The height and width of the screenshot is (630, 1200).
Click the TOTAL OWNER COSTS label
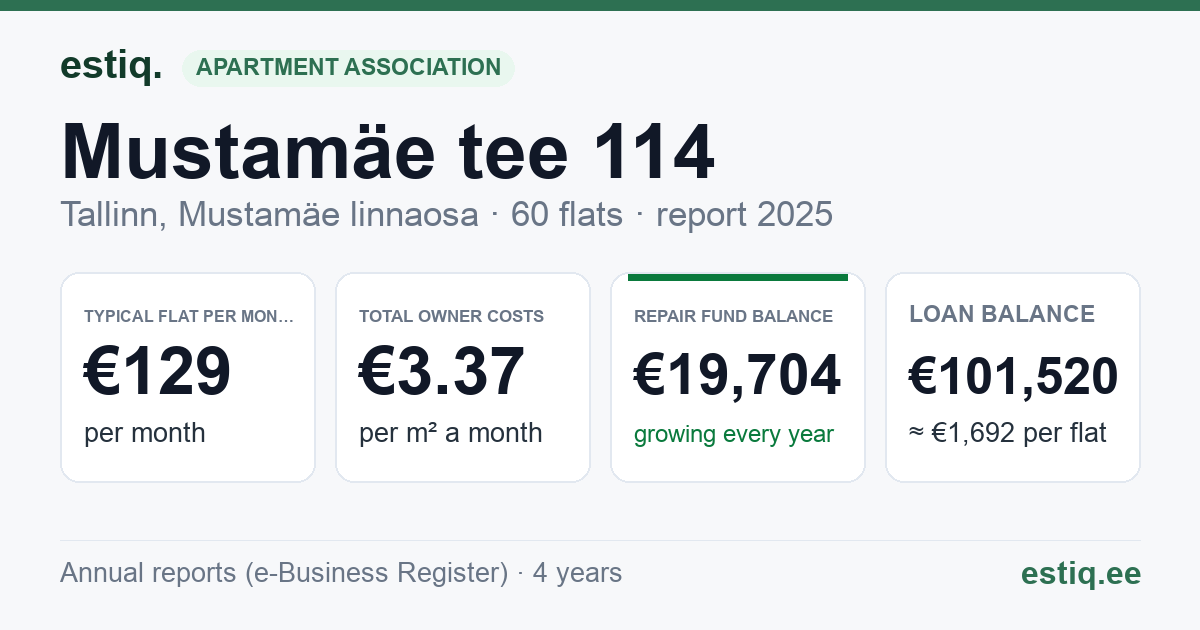452,316
